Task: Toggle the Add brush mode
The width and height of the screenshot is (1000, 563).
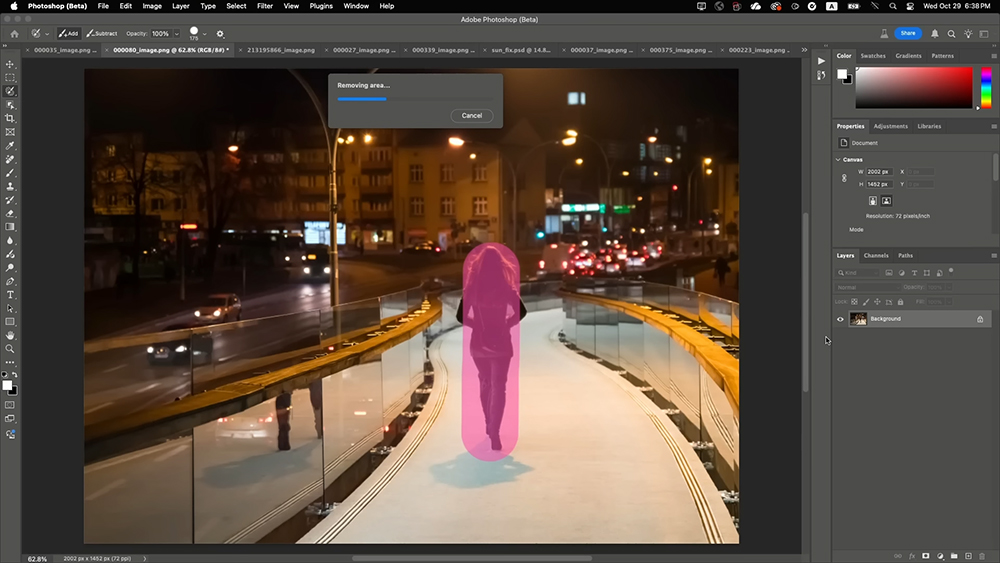Action: (x=68, y=33)
